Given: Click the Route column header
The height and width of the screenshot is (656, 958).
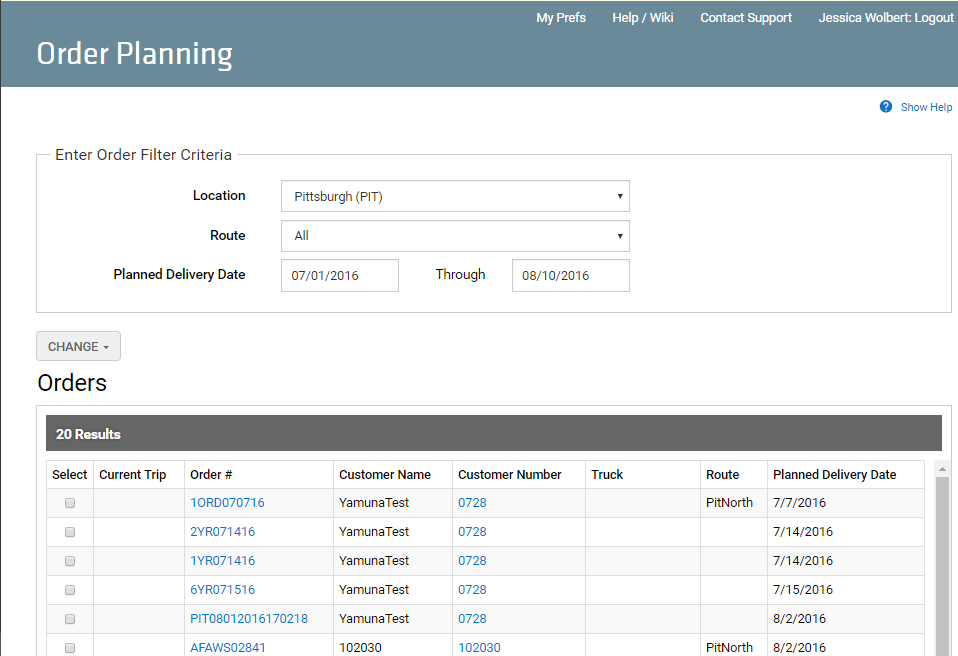Looking at the screenshot, I should tap(734, 475).
